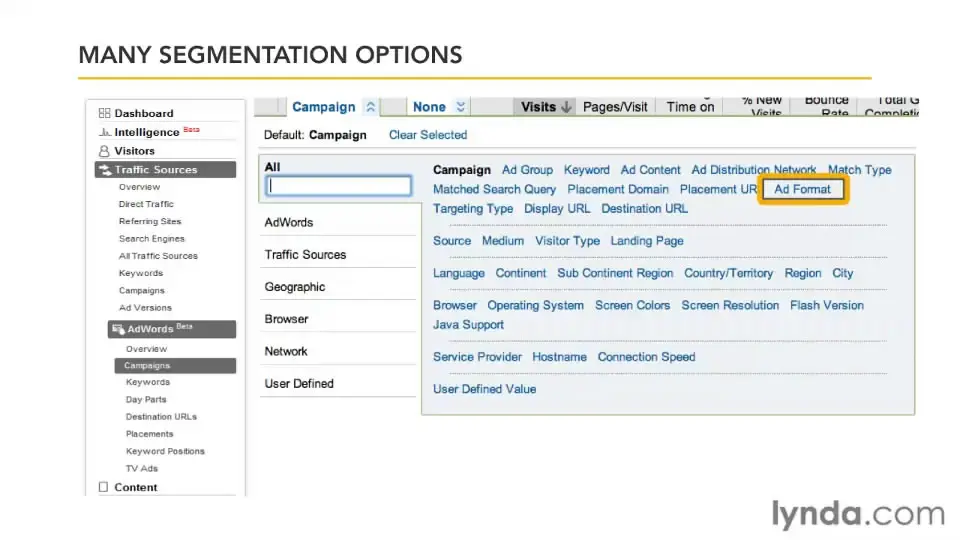The width and height of the screenshot is (960, 540).
Task: Open the Content page icon
Action: tap(103, 487)
